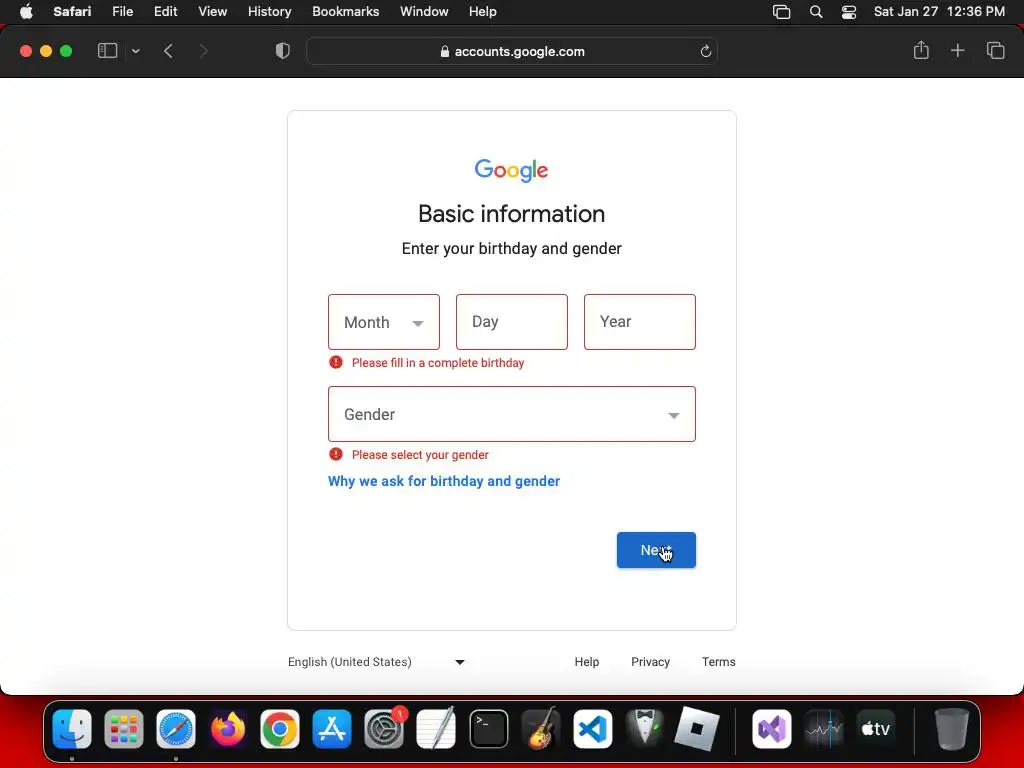Open the English (United States) language selector
The height and width of the screenshot is (768, 1024).
[376, 662]
